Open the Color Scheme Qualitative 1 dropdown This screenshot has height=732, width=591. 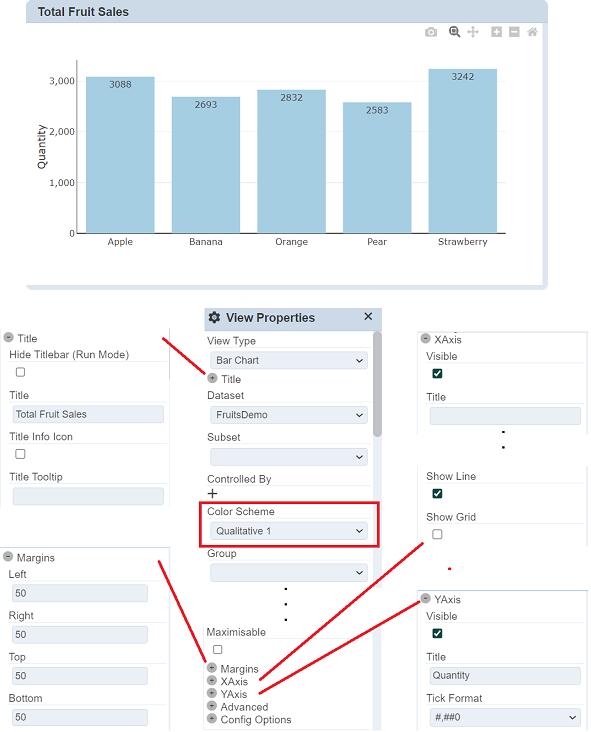[288, 531]
